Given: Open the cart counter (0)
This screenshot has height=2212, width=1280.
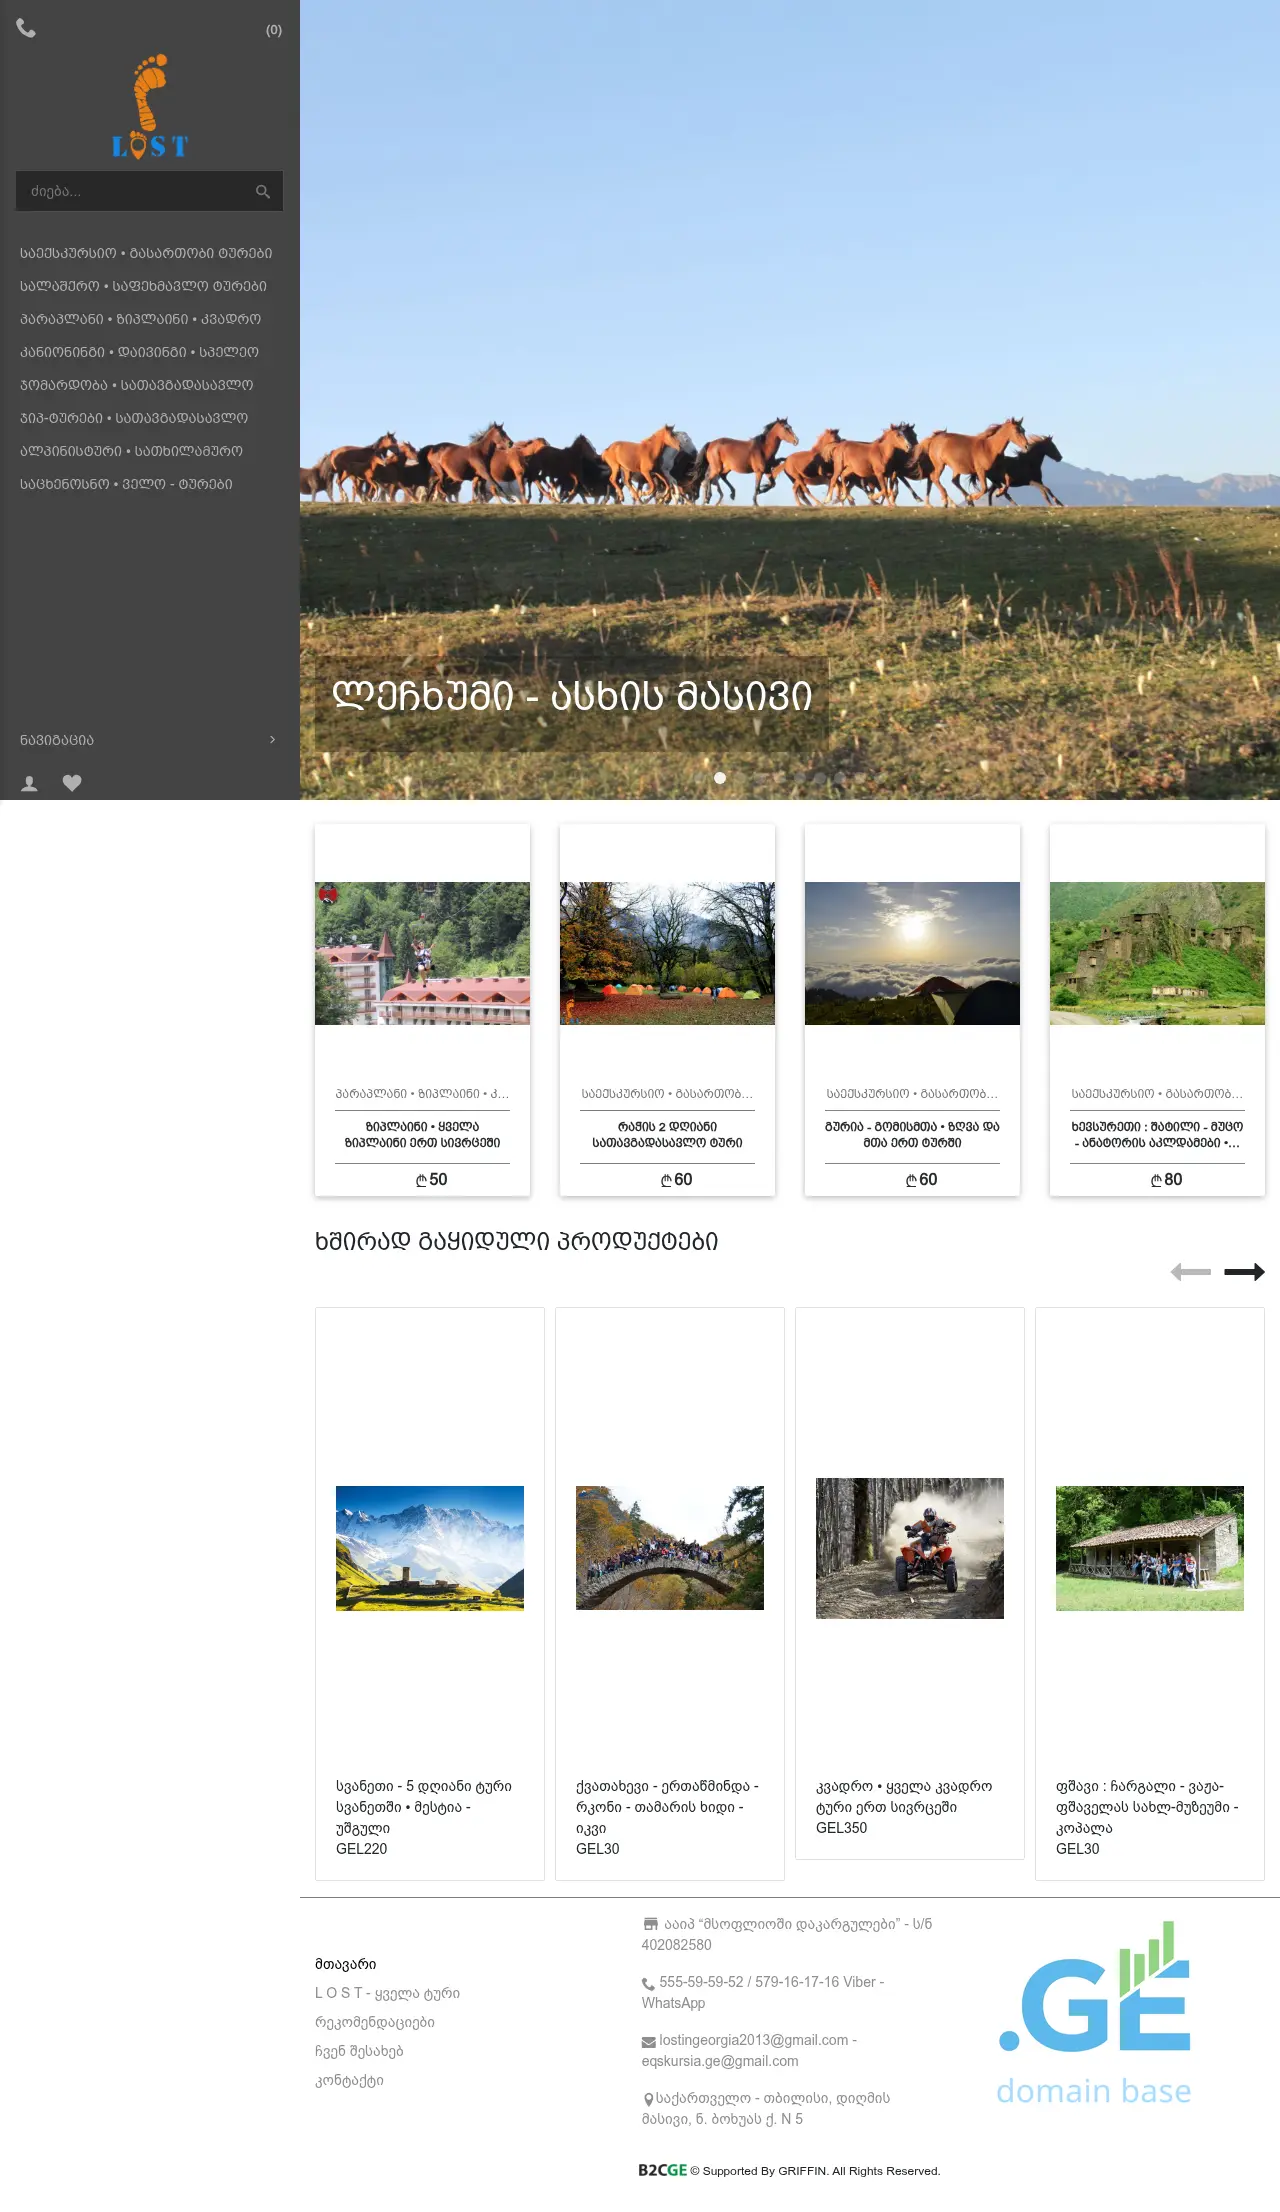Looking at the screenshot, I should tap(273, 30).
